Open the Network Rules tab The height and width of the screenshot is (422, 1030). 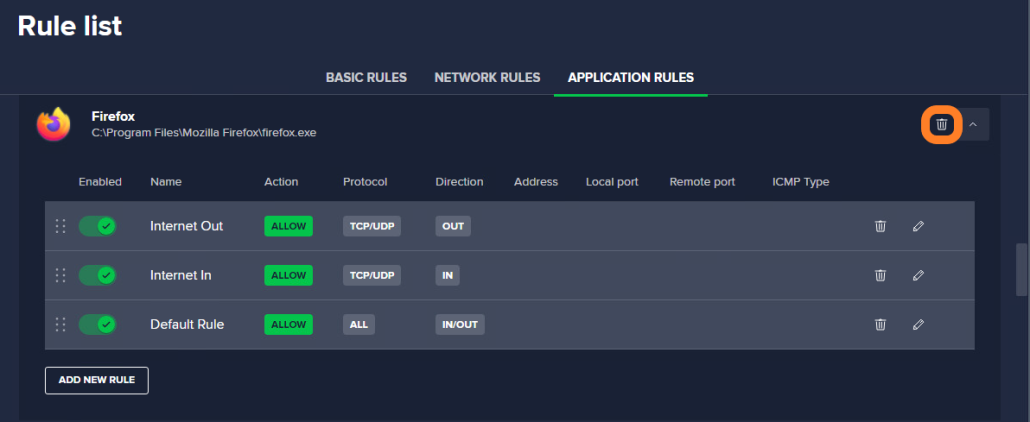click(487, 78)
